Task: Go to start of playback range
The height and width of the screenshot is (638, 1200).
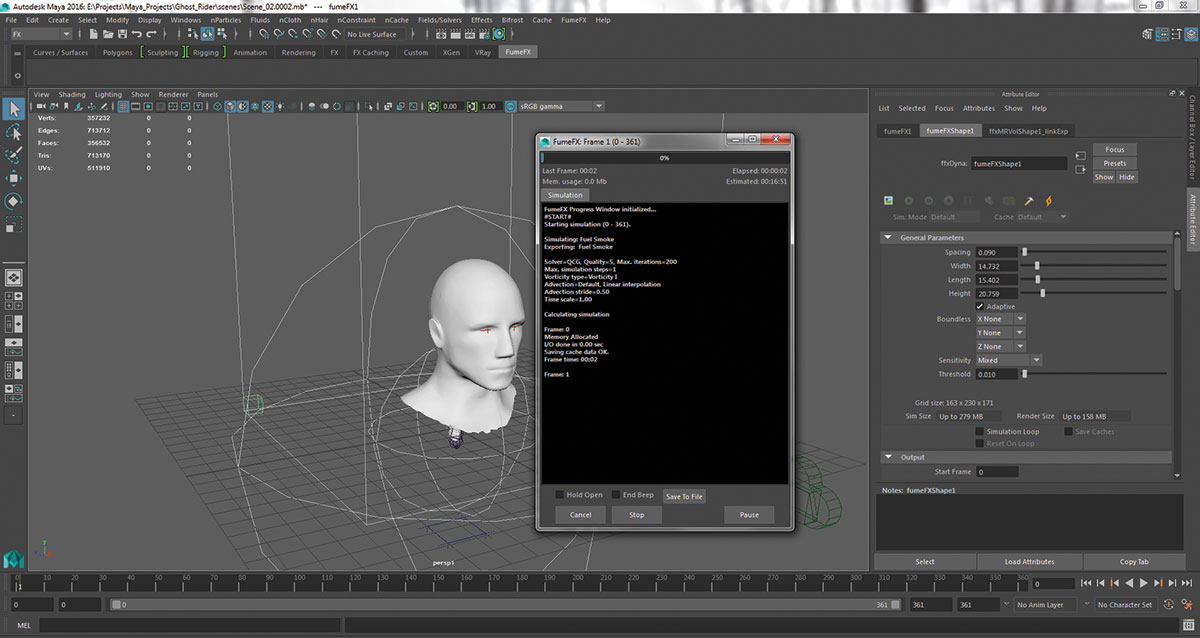Action: (1087, 583)
